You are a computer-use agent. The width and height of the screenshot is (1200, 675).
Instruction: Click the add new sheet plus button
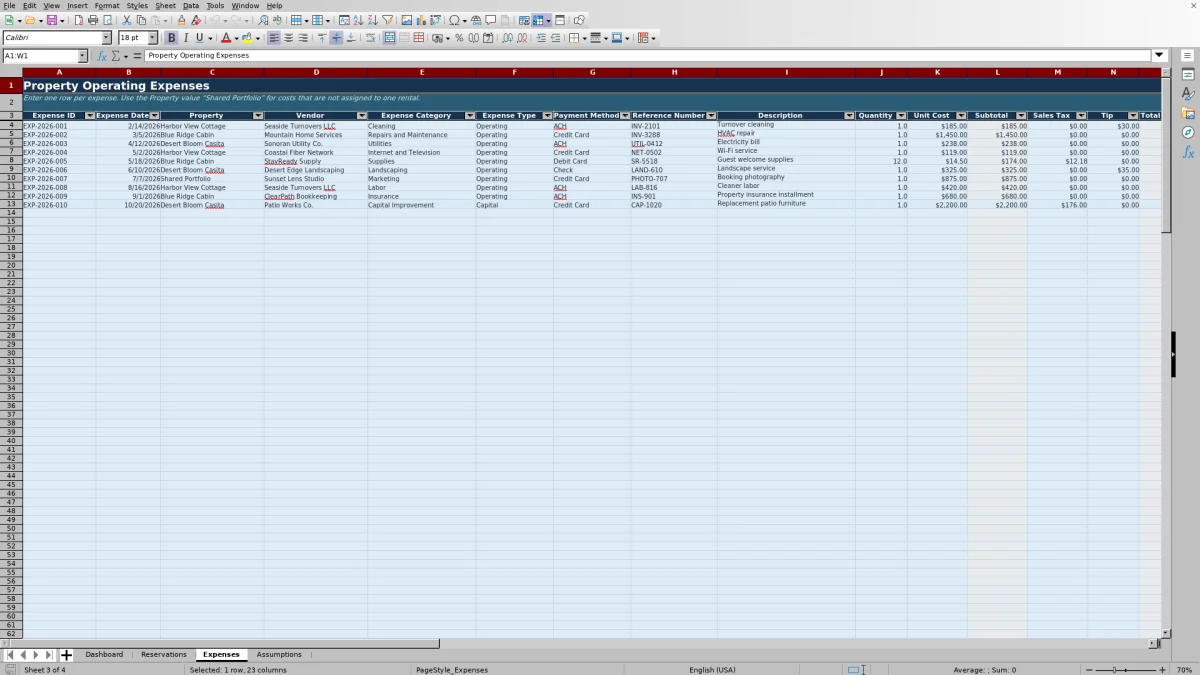click(67, 655)
